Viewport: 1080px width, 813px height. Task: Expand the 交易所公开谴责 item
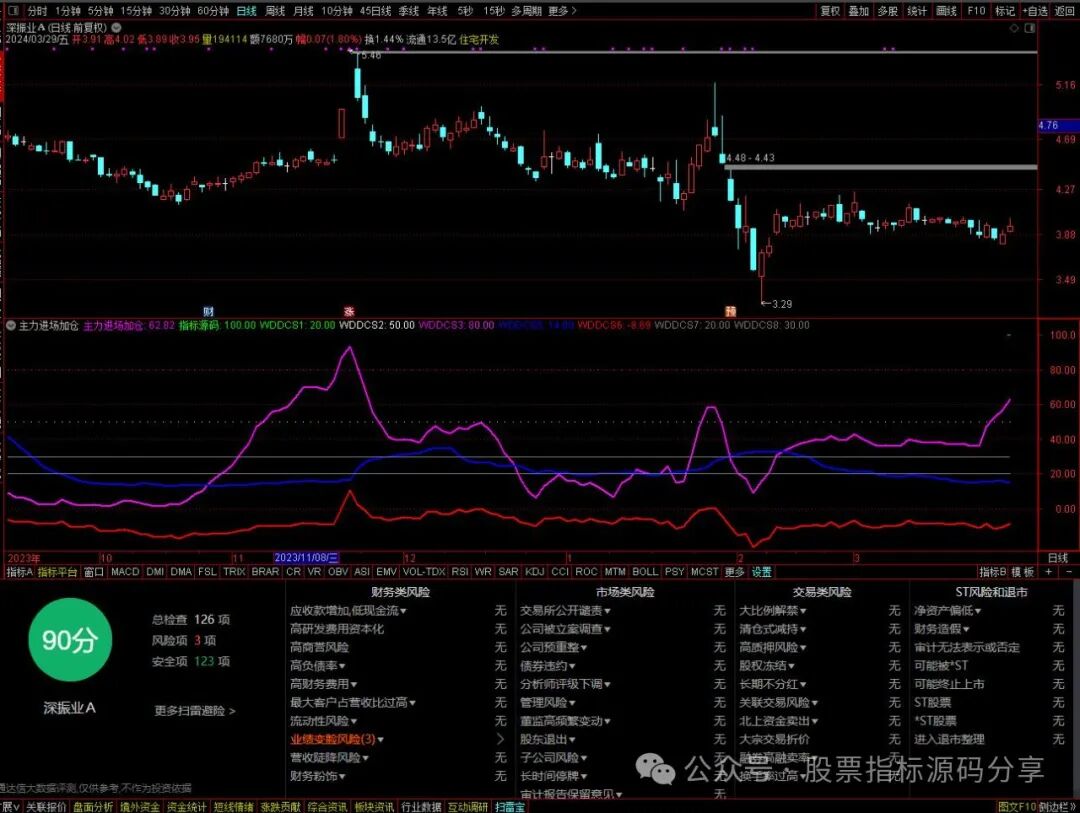[x=565, y=610]
